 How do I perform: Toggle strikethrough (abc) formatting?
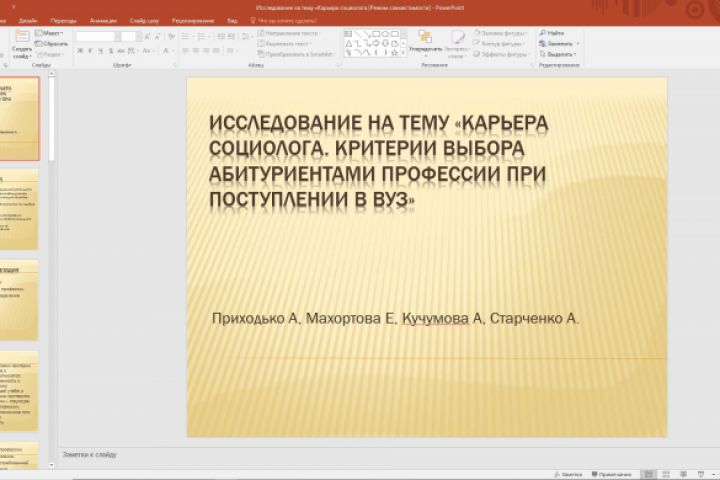[121, 51]
